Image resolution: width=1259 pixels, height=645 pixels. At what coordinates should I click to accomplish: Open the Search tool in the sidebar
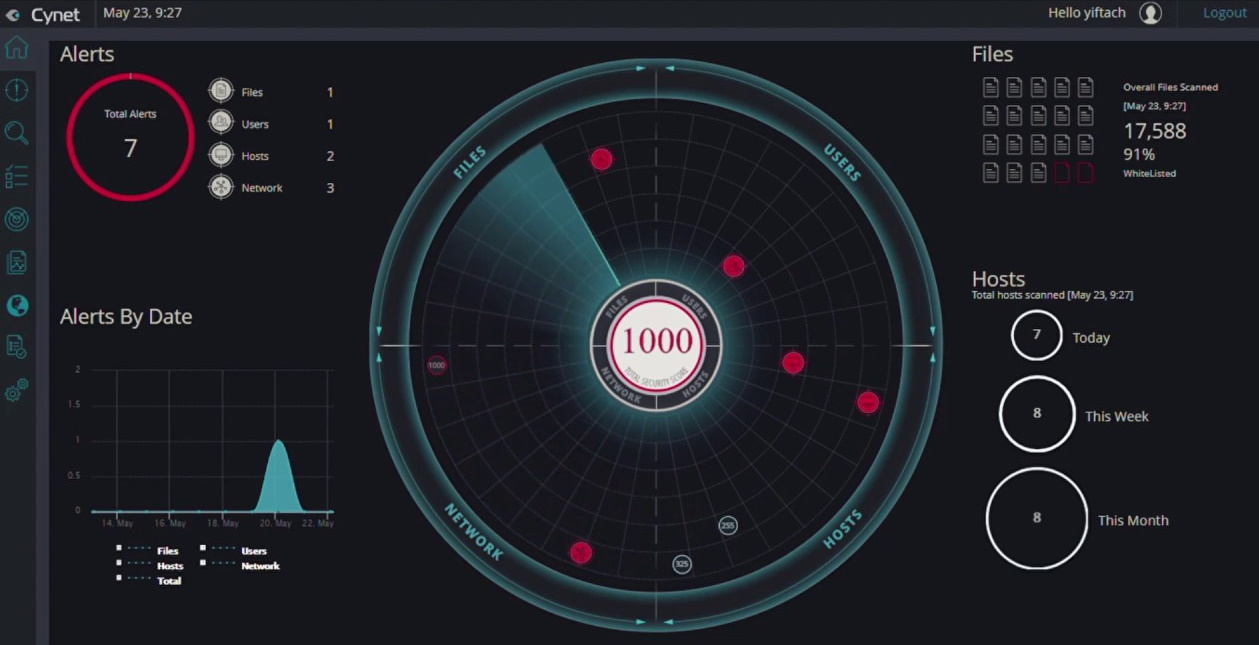[x=17, y=133]
